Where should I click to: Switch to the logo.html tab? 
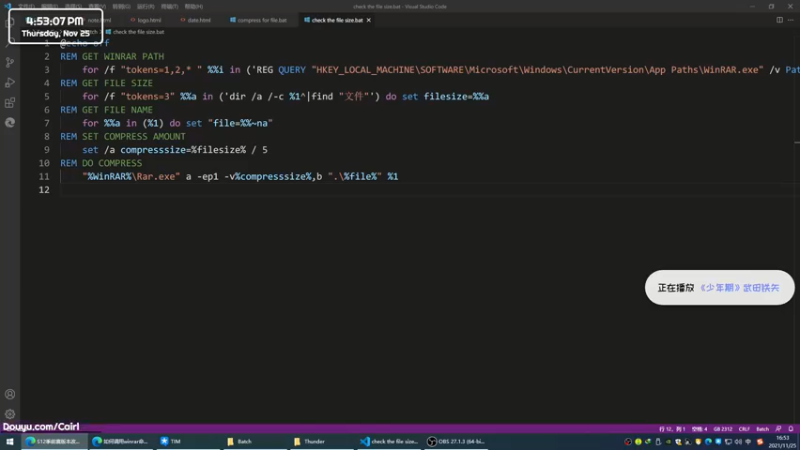(x=146, y=20)
